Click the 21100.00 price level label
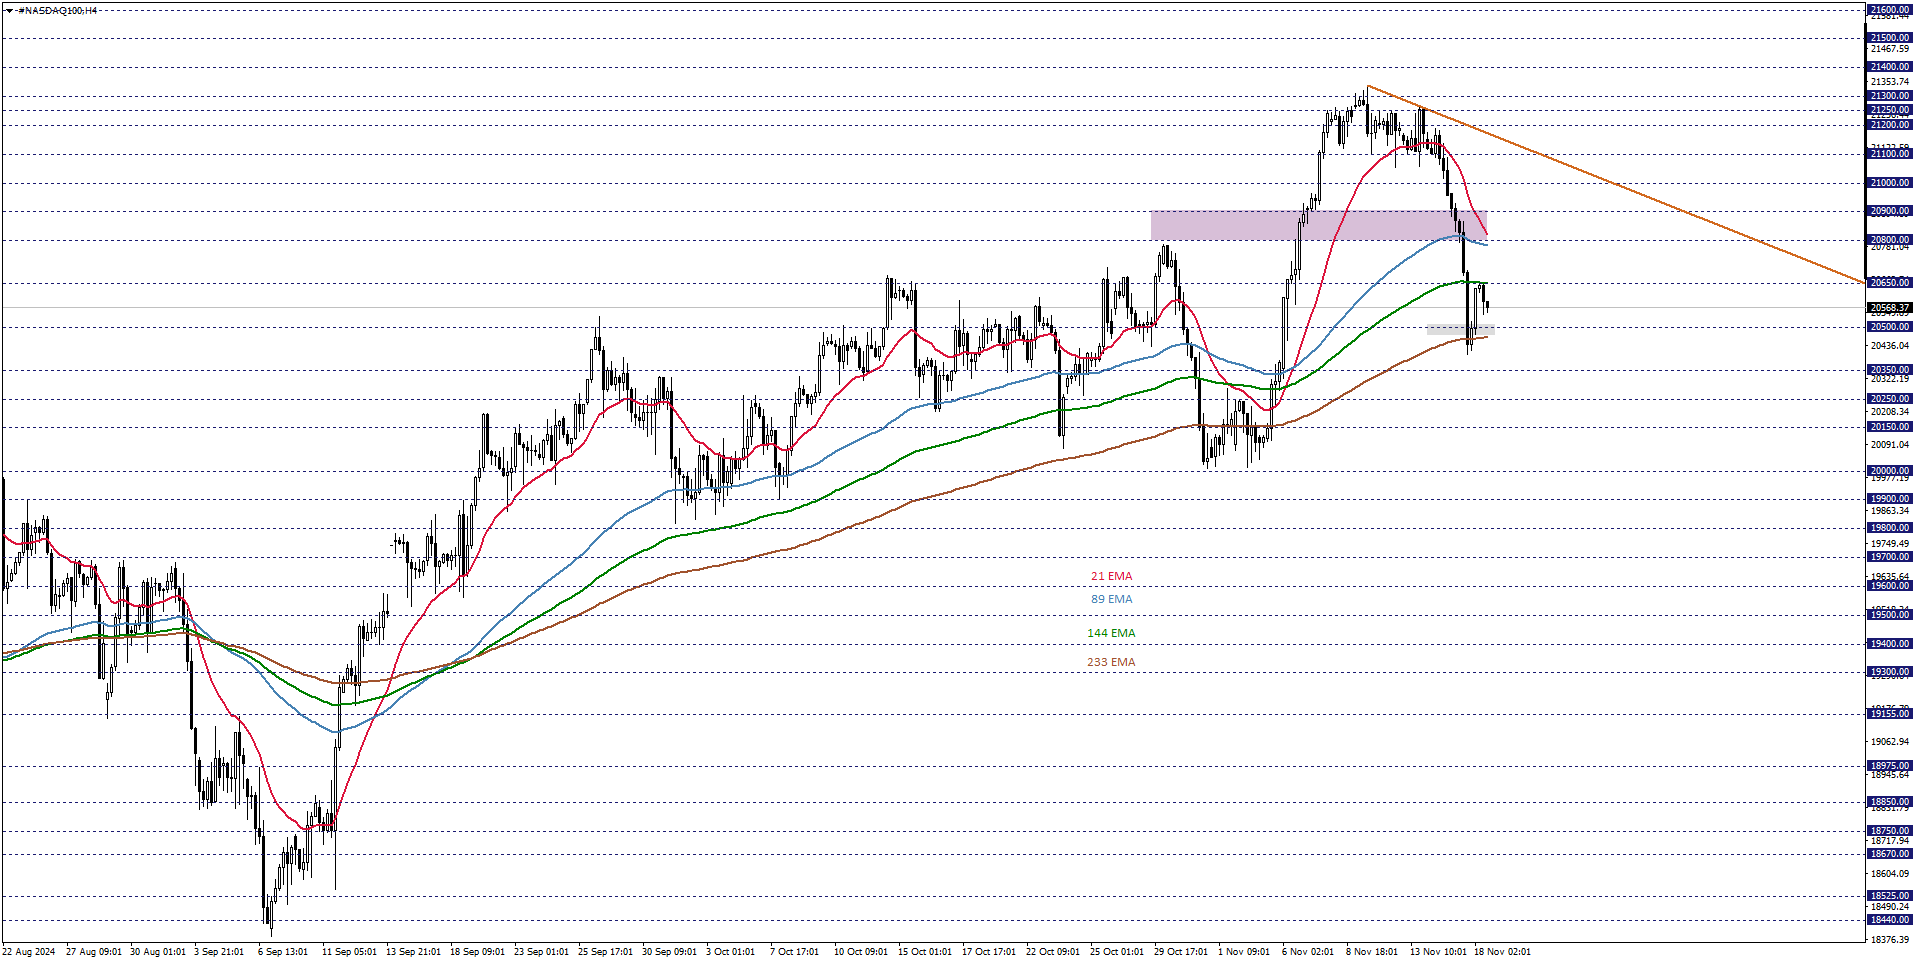1916x963 pixels. click(x=1890, y=154)
